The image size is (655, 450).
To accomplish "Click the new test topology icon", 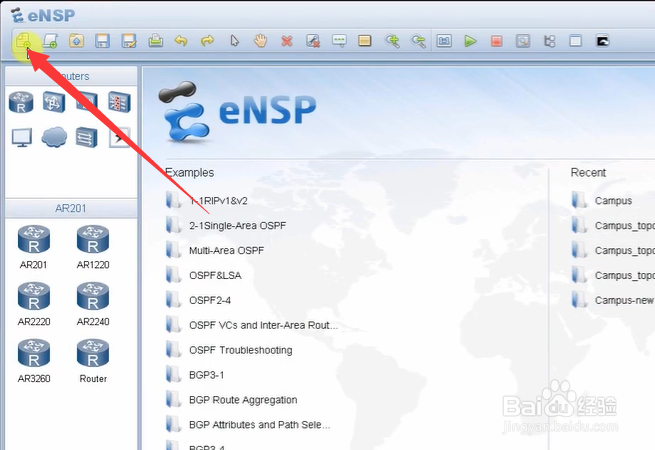I will click(50, 41).
